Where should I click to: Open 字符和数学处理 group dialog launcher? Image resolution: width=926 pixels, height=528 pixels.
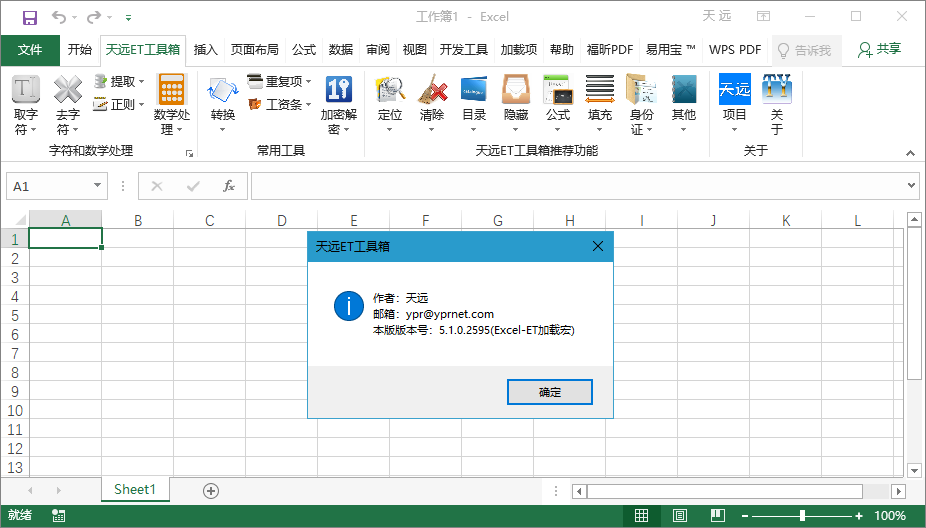click(189, 154)
